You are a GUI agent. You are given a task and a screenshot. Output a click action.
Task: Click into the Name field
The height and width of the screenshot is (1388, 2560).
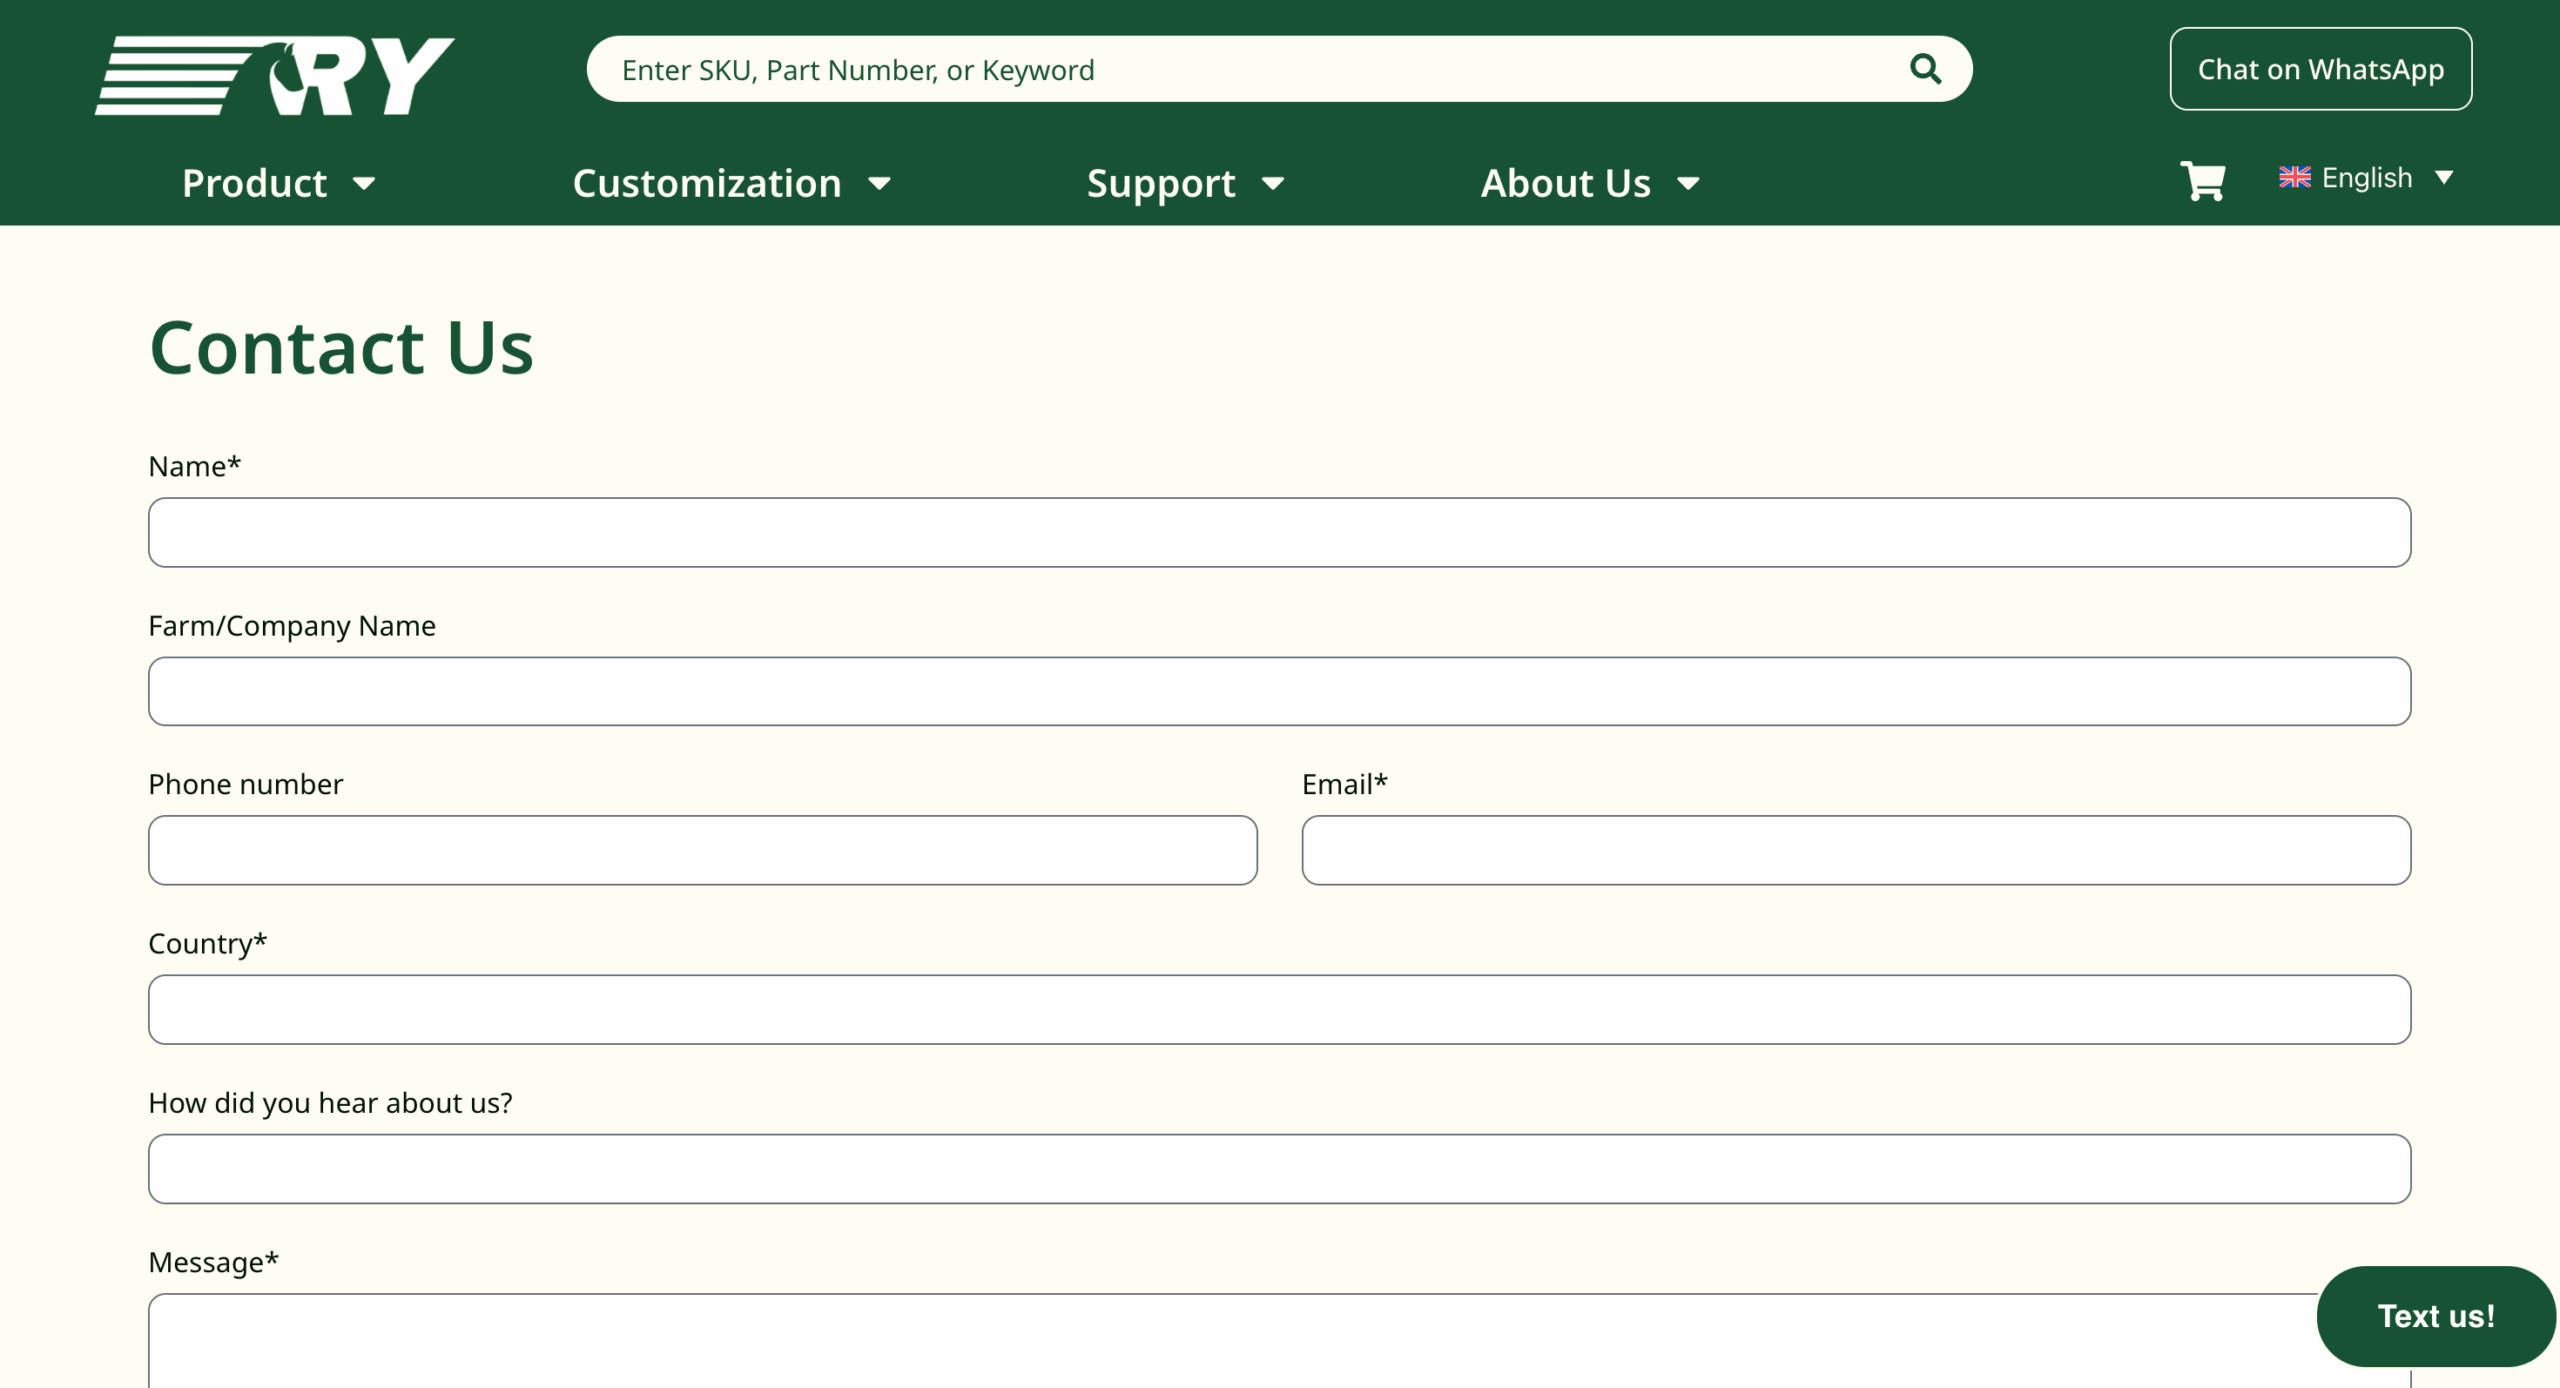(1279, 532)
